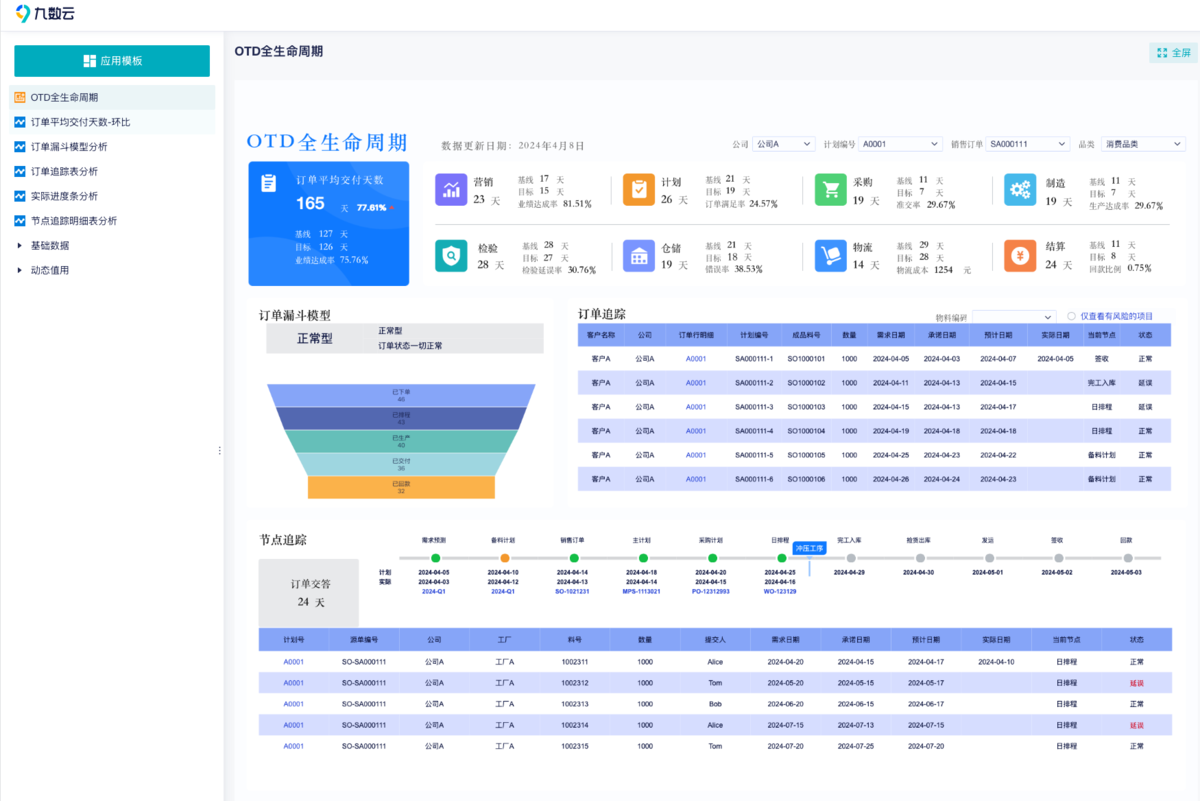
Task: Click the 检验 inspection shield icon
Action: (451, 256)
